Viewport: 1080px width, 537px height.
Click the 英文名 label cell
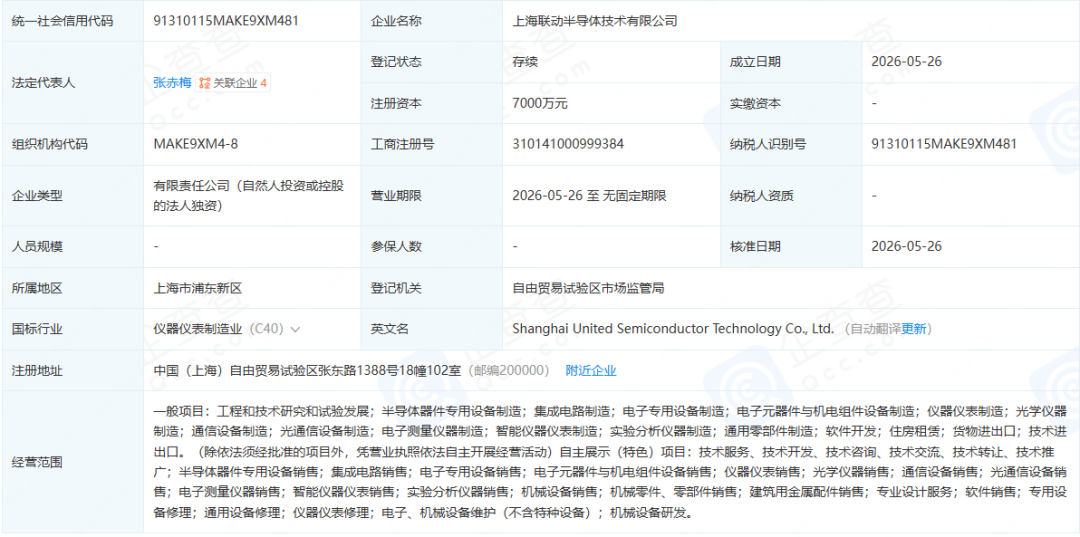(x=432, y=328)
